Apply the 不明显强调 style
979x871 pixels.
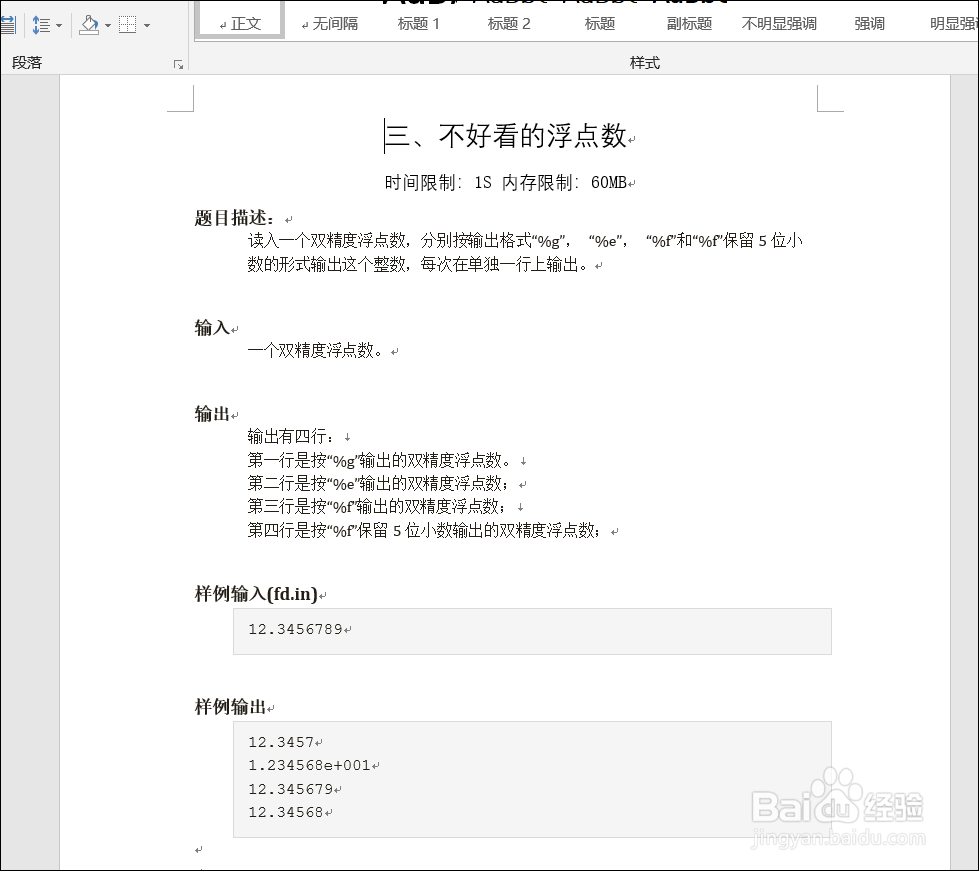point(779,24)
